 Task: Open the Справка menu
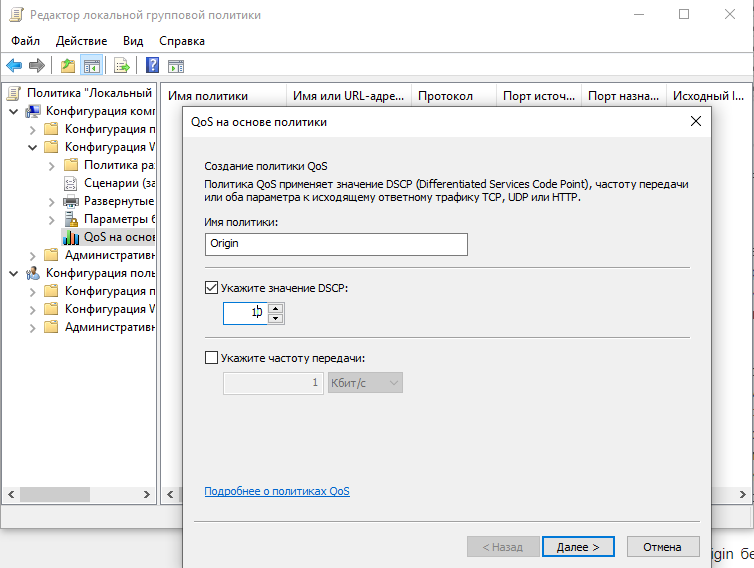click(182, 41)
